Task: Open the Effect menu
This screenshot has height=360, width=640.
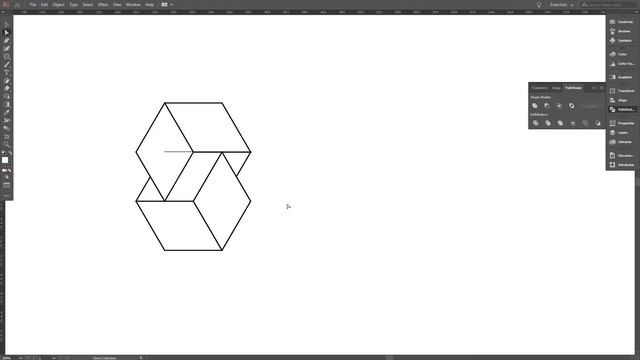Action: point(103,4)
